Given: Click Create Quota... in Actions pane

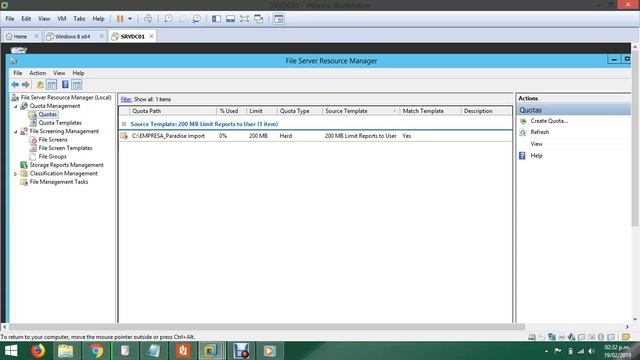Looking at the screenshot, I should point(549,121).
